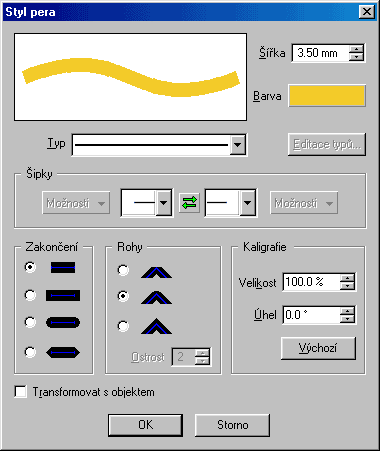380x451 pixels.
Task: Select the flat butt line ending
Action: (x=30, y=267)
